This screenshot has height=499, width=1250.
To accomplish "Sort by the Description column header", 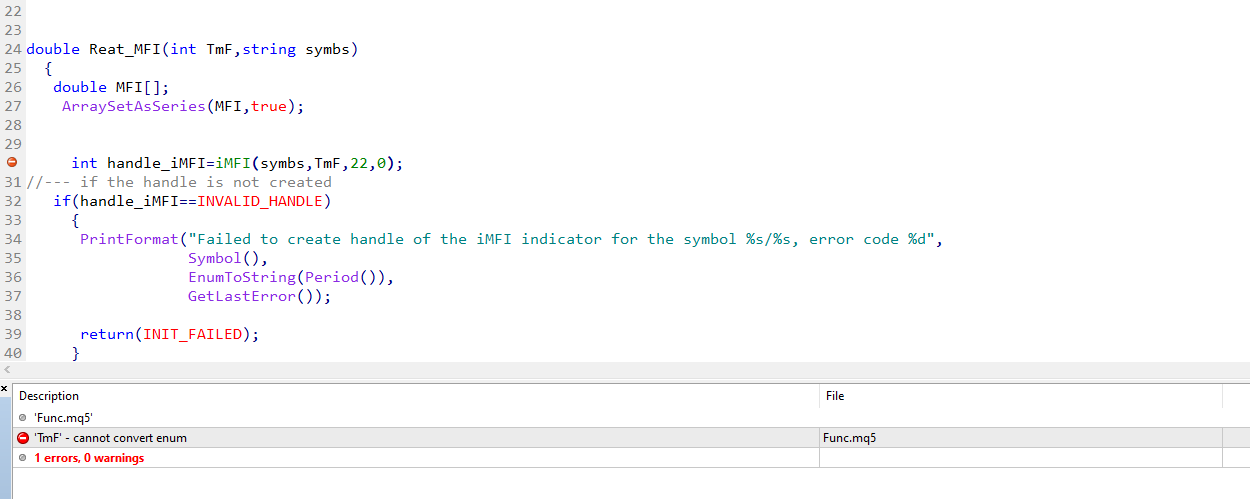I will [49, 396].
